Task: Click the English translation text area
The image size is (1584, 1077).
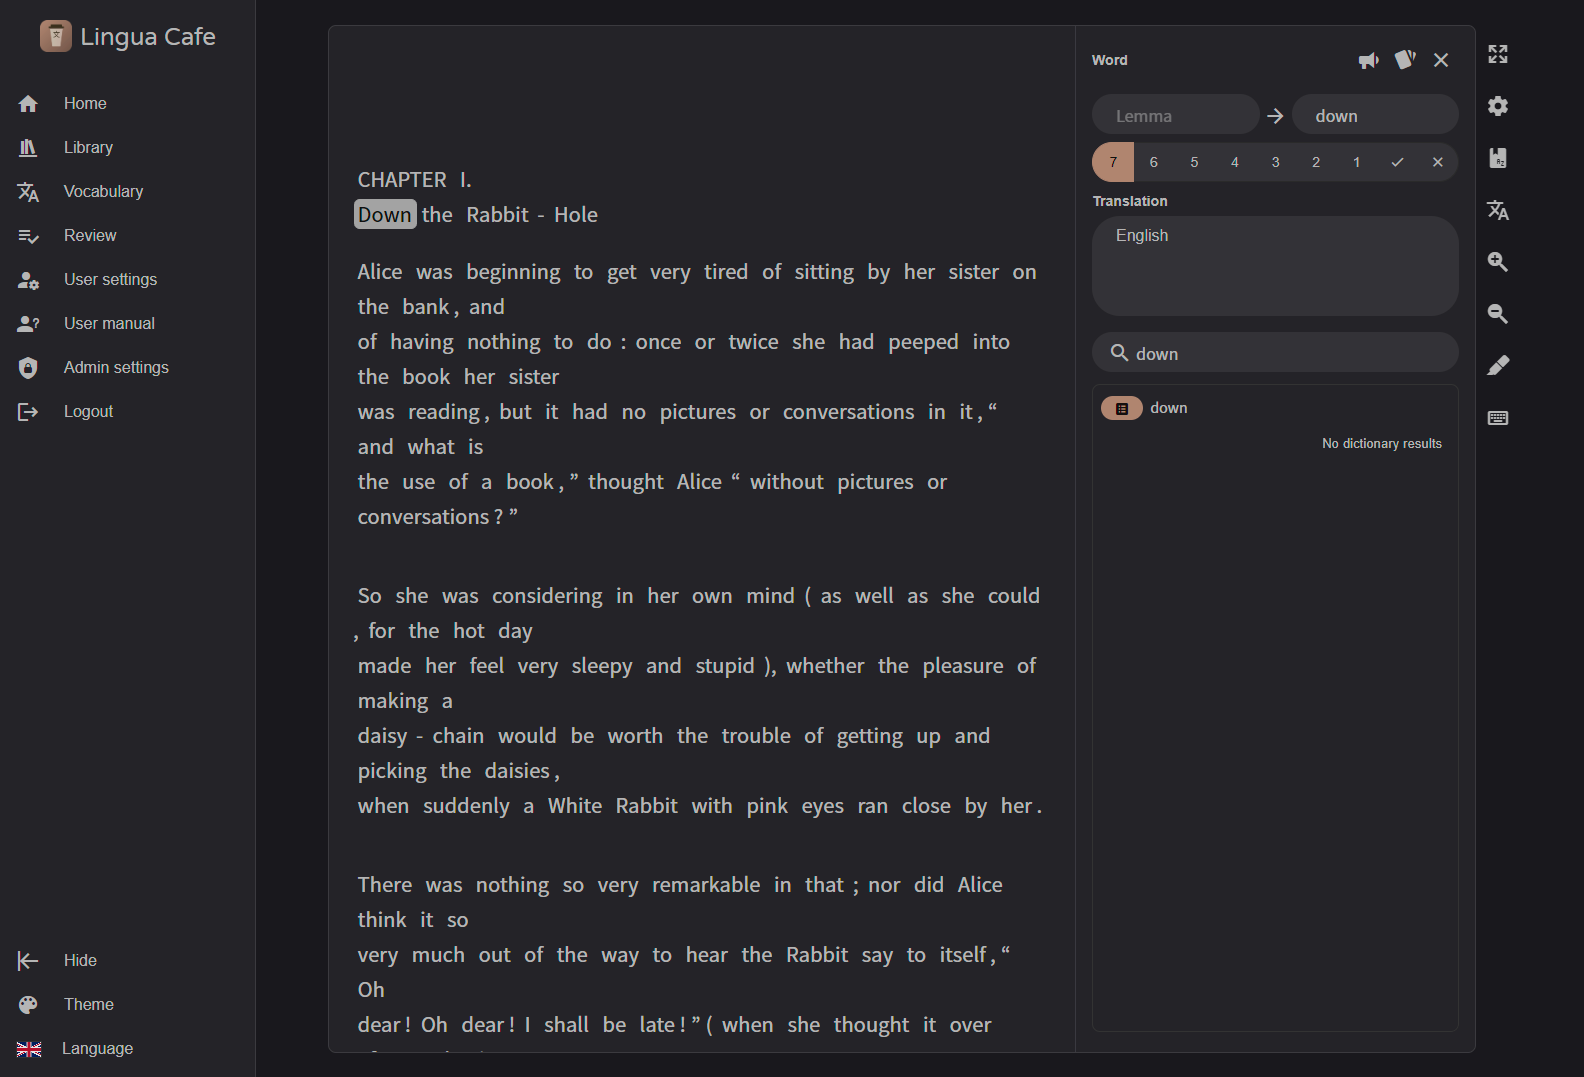Action: tap(1275, 266)
